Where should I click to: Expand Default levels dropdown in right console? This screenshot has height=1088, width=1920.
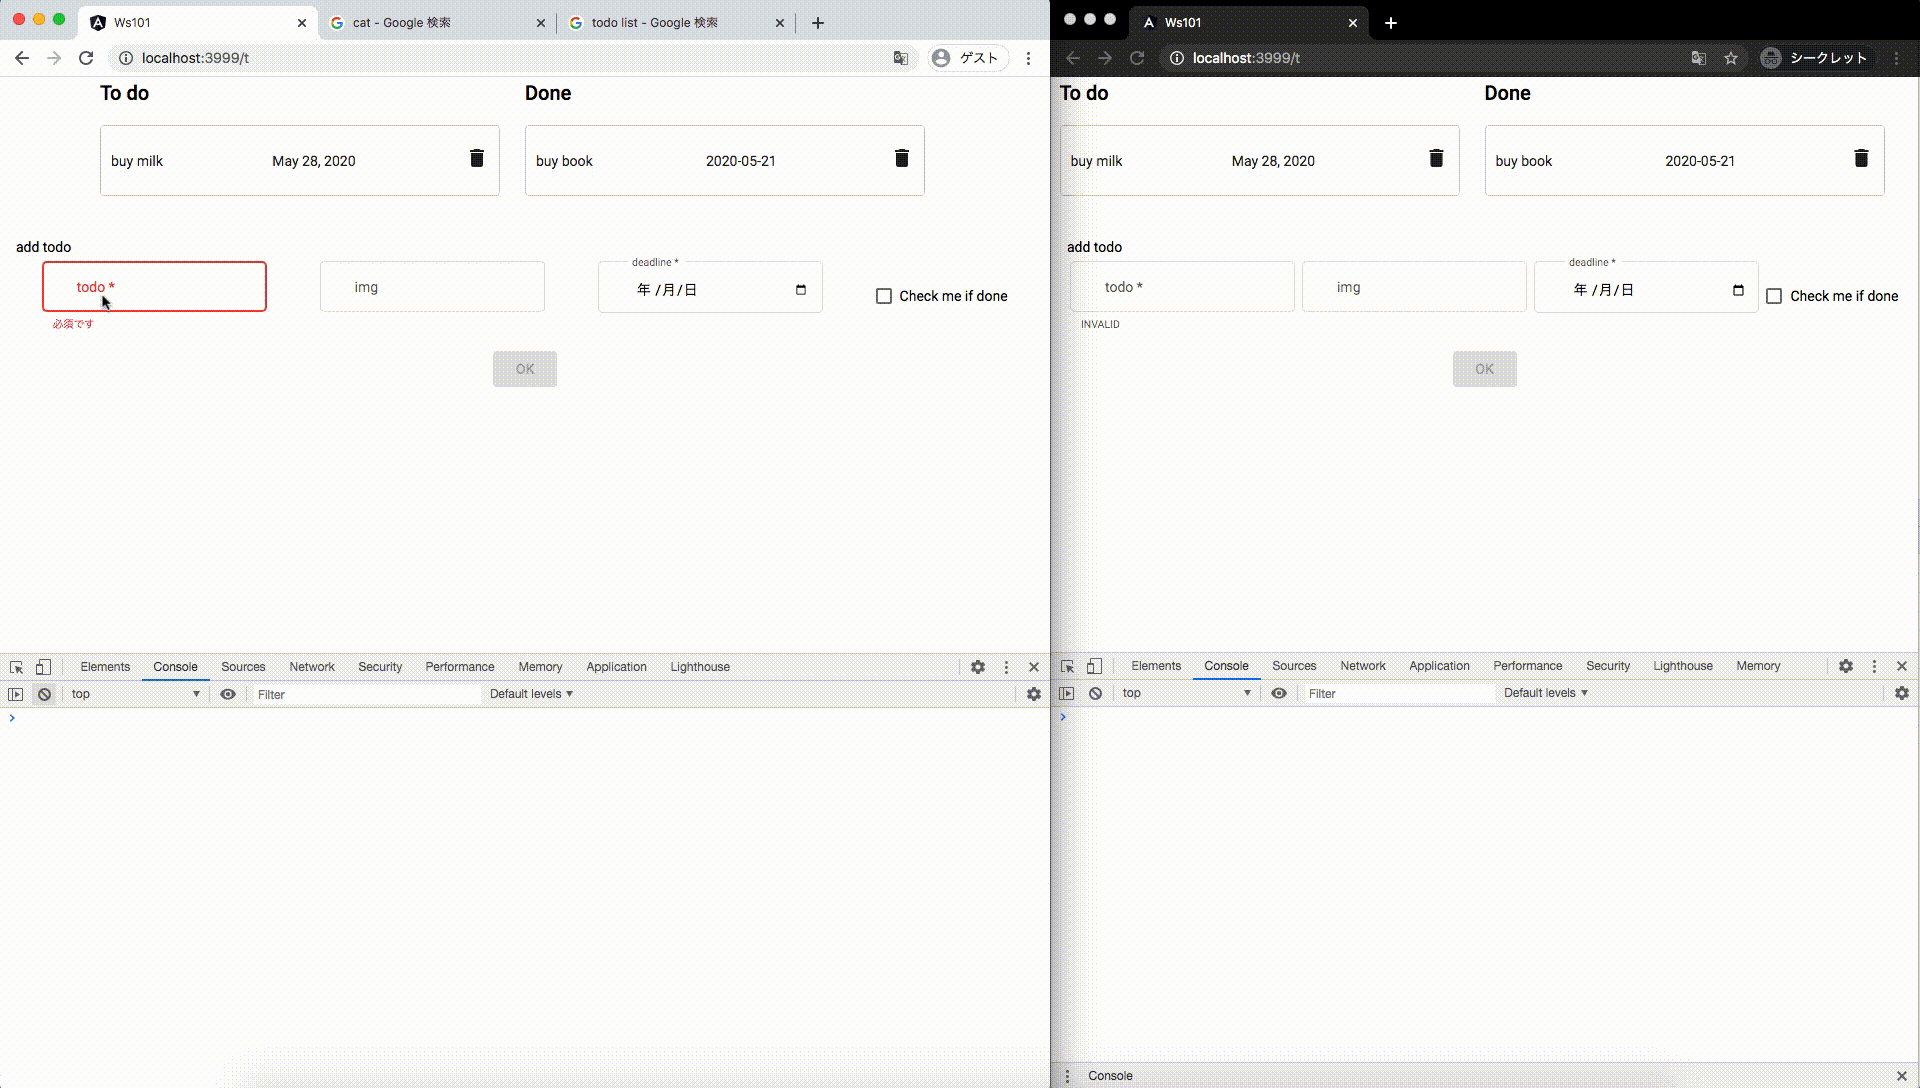click(x=1545, y=693)
